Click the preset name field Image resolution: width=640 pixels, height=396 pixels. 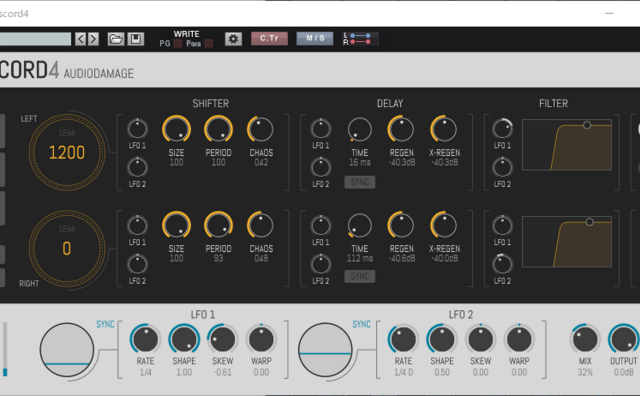(35, 39)
